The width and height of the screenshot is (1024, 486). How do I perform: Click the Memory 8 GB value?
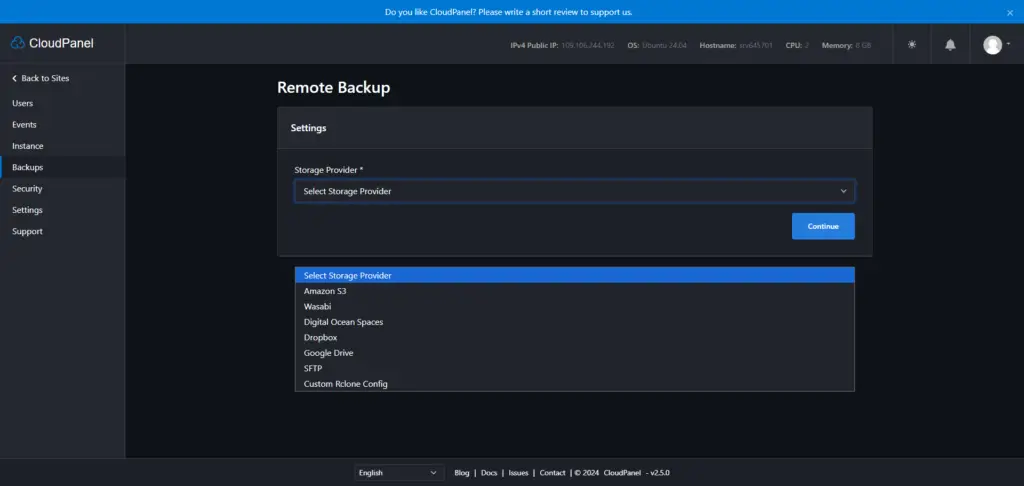click(x=863, y=46)
